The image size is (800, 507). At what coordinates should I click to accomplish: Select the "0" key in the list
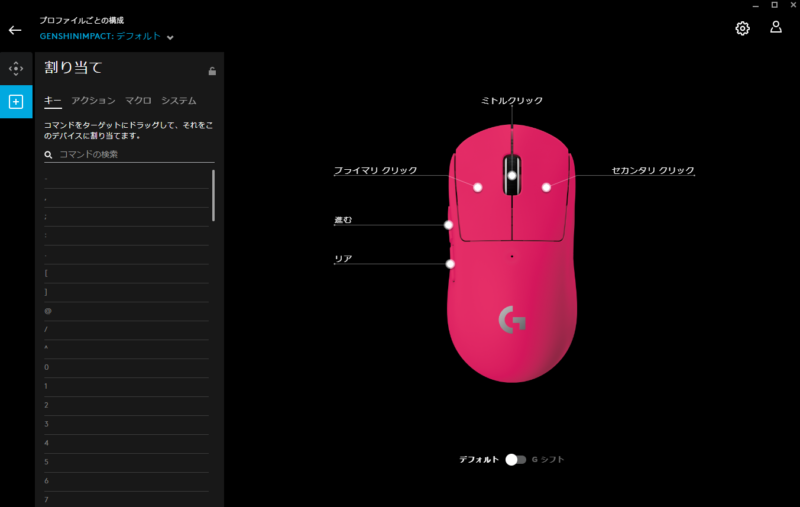pos(127,368)
